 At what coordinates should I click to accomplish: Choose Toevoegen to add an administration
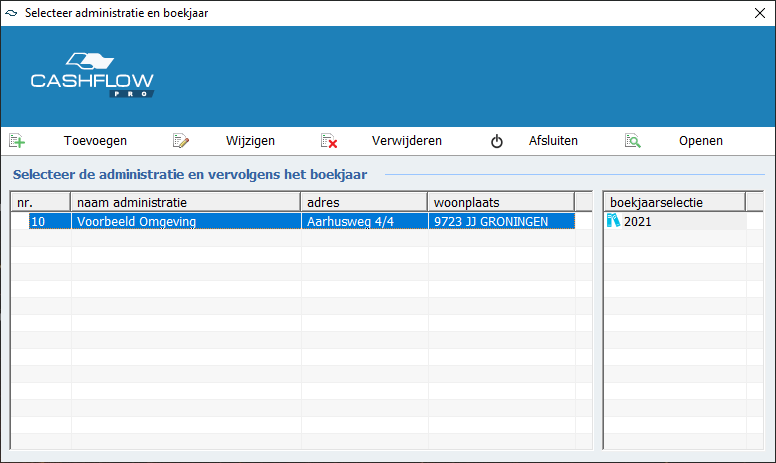[95, 141]
